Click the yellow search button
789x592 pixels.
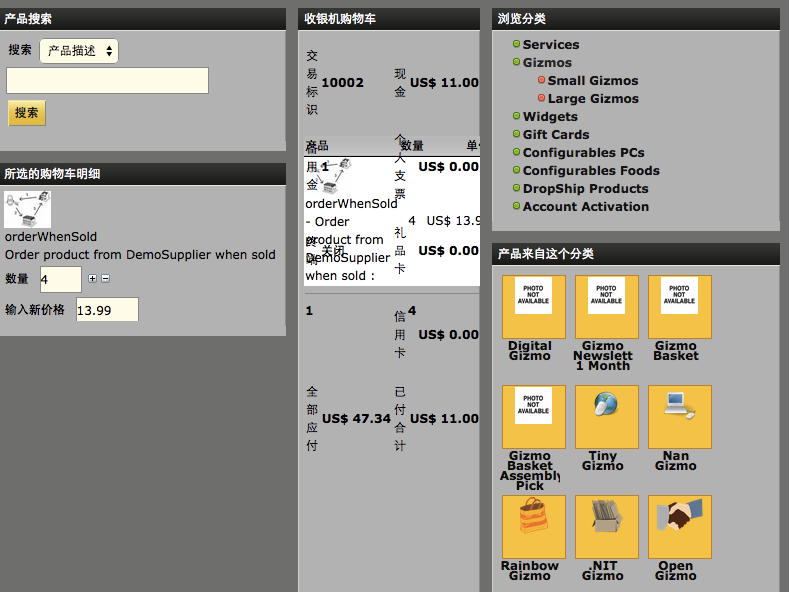point(27,113)
